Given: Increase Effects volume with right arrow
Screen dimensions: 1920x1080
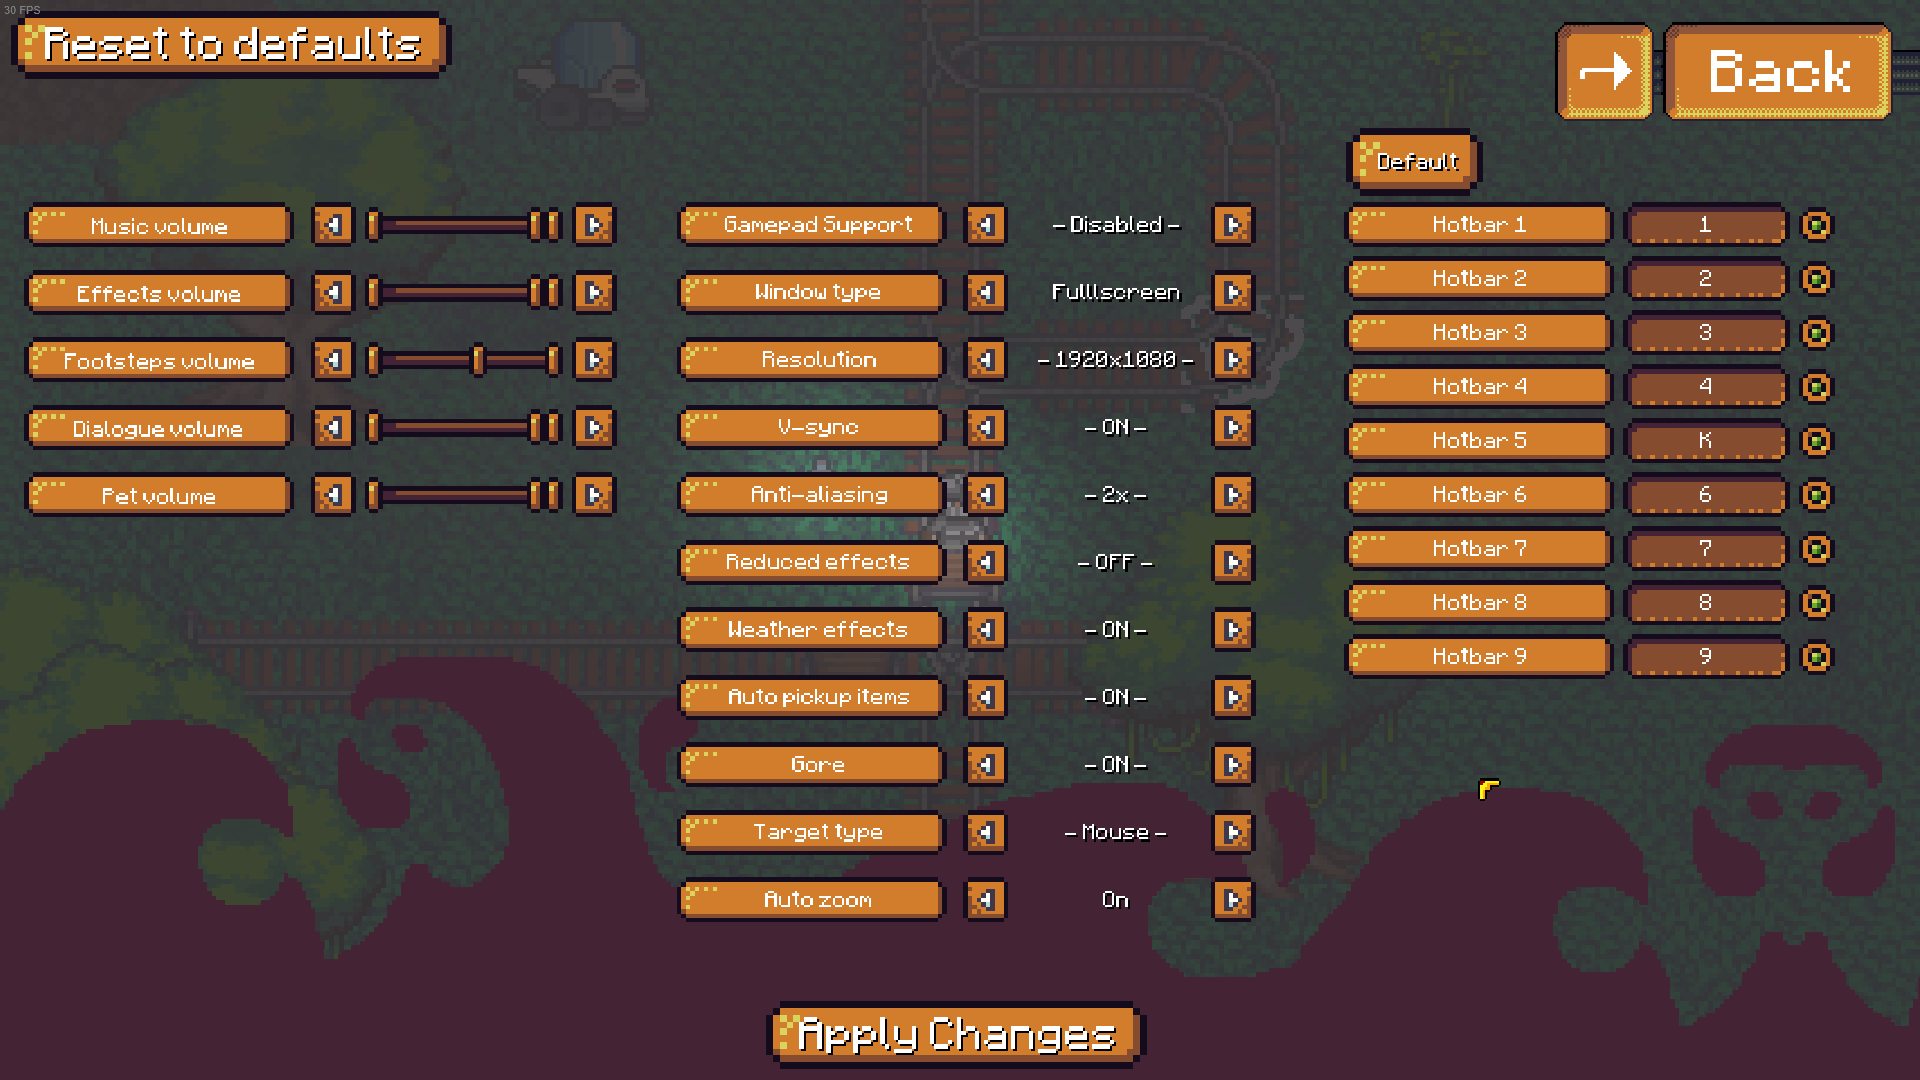Looking at the screenshot, I should click(594, 293).
